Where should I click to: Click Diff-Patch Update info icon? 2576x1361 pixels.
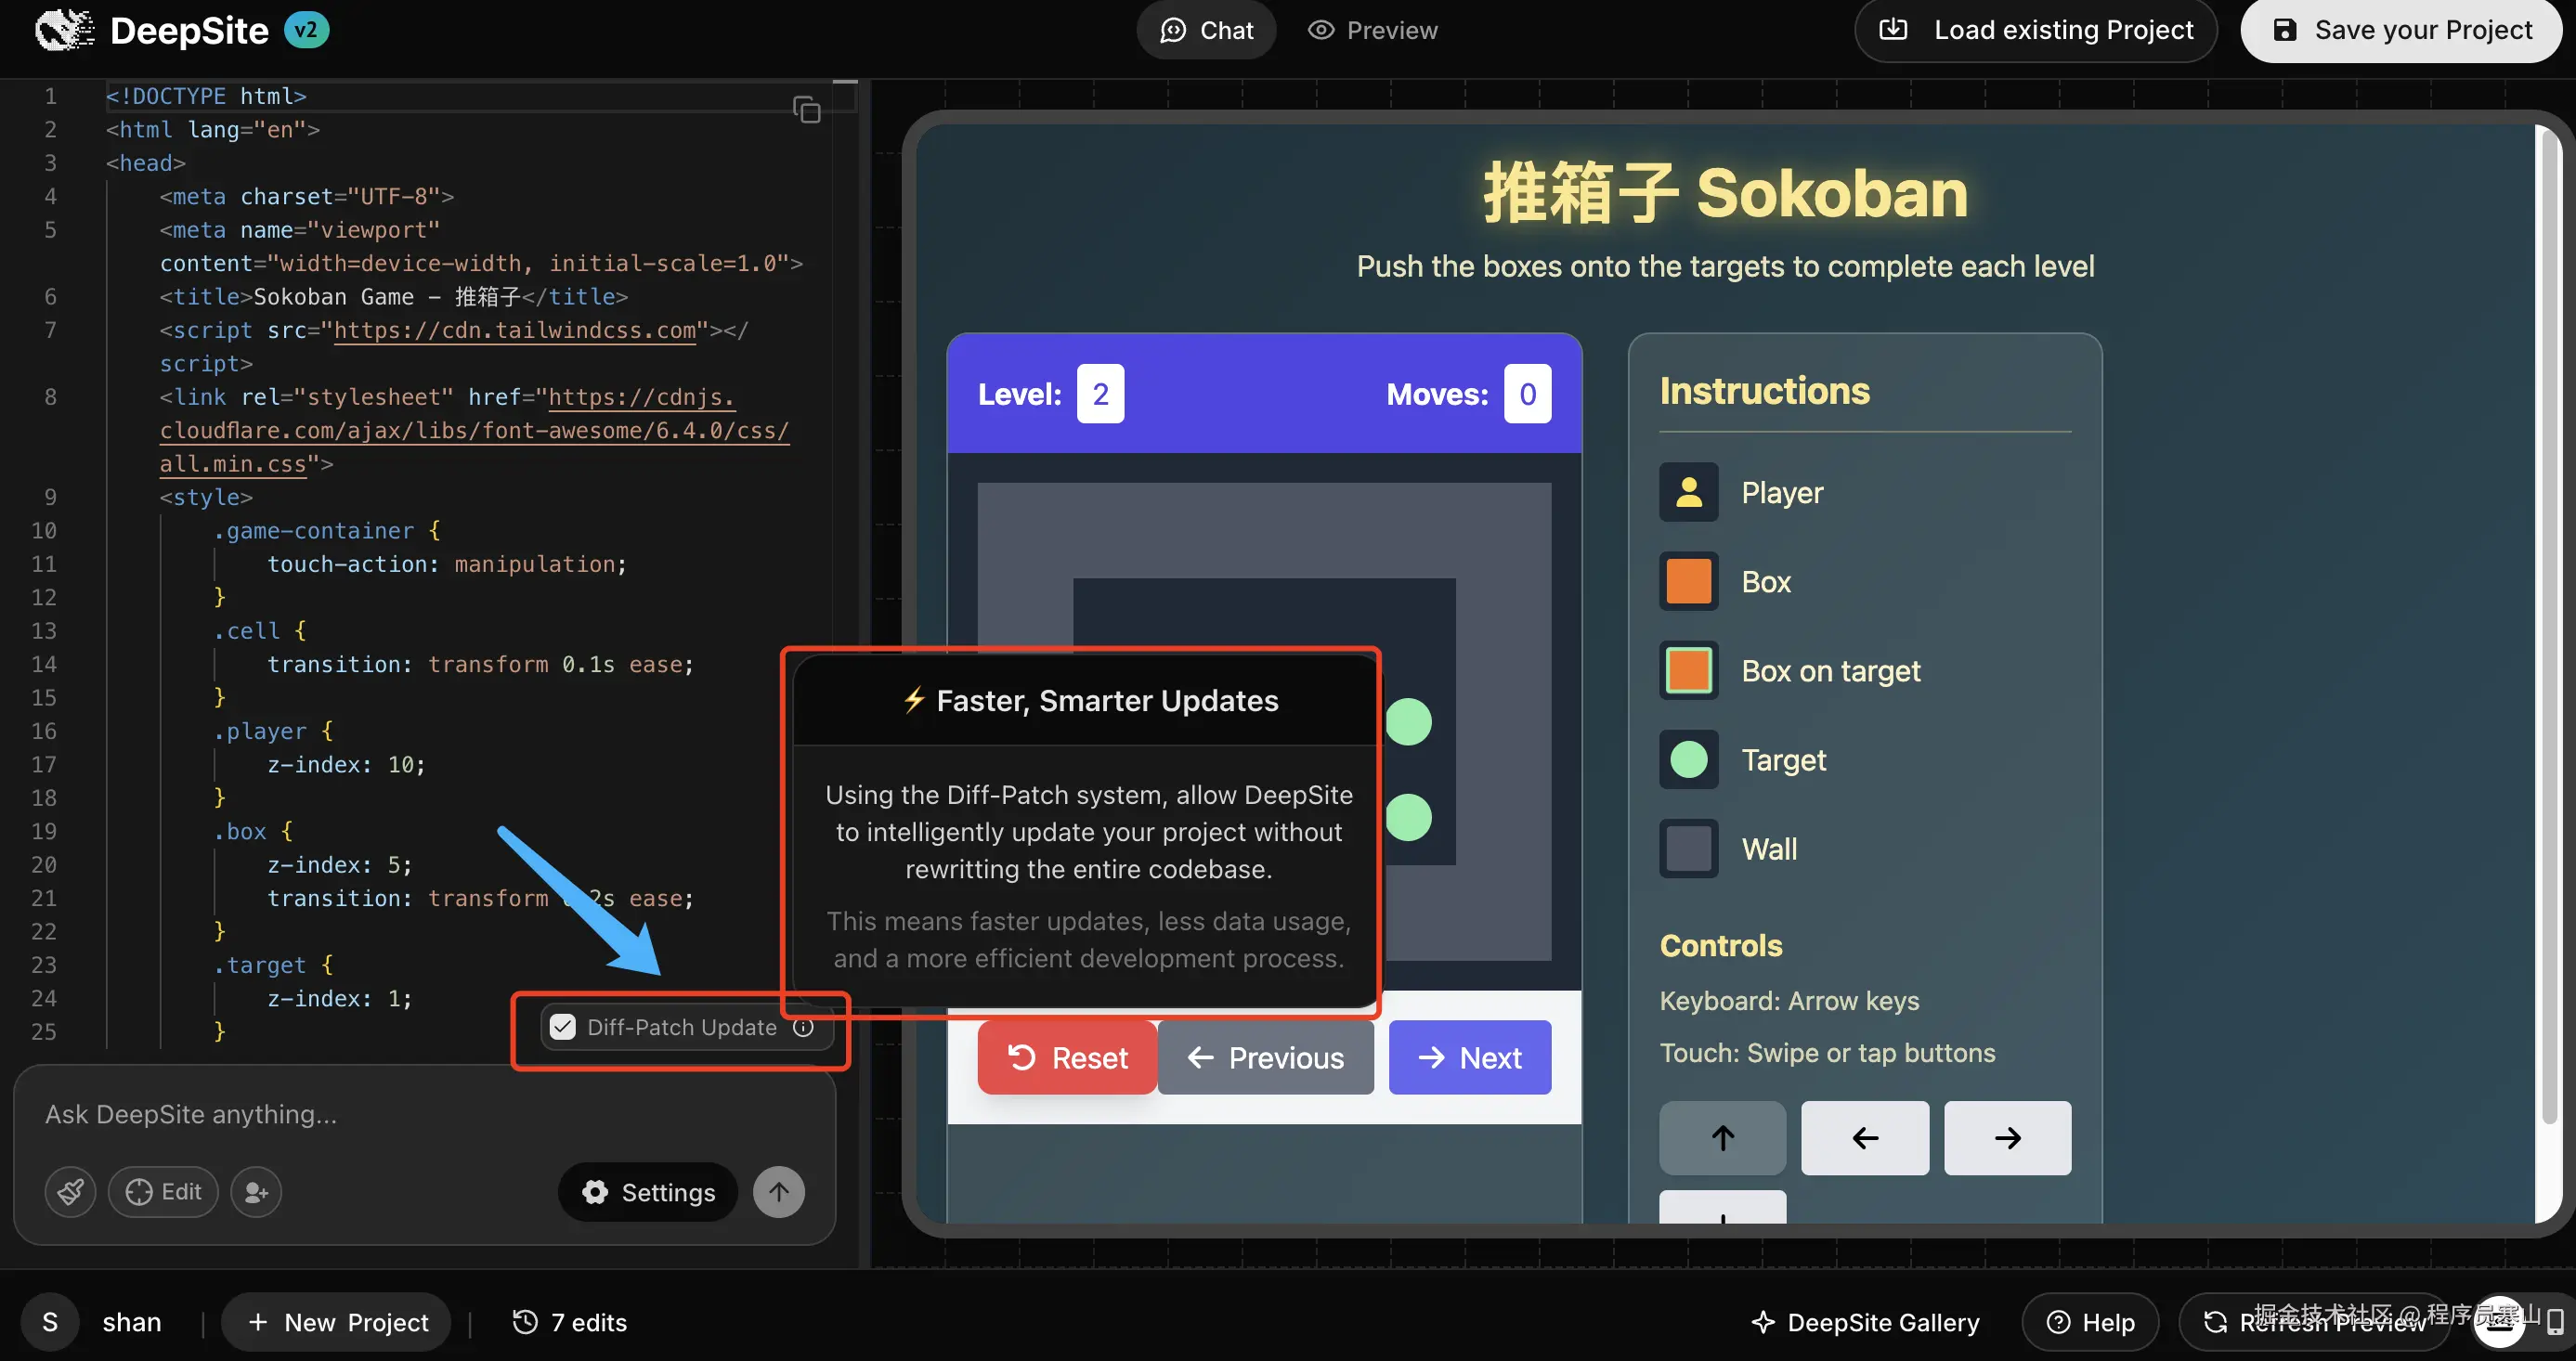[x=803, y=1027]
